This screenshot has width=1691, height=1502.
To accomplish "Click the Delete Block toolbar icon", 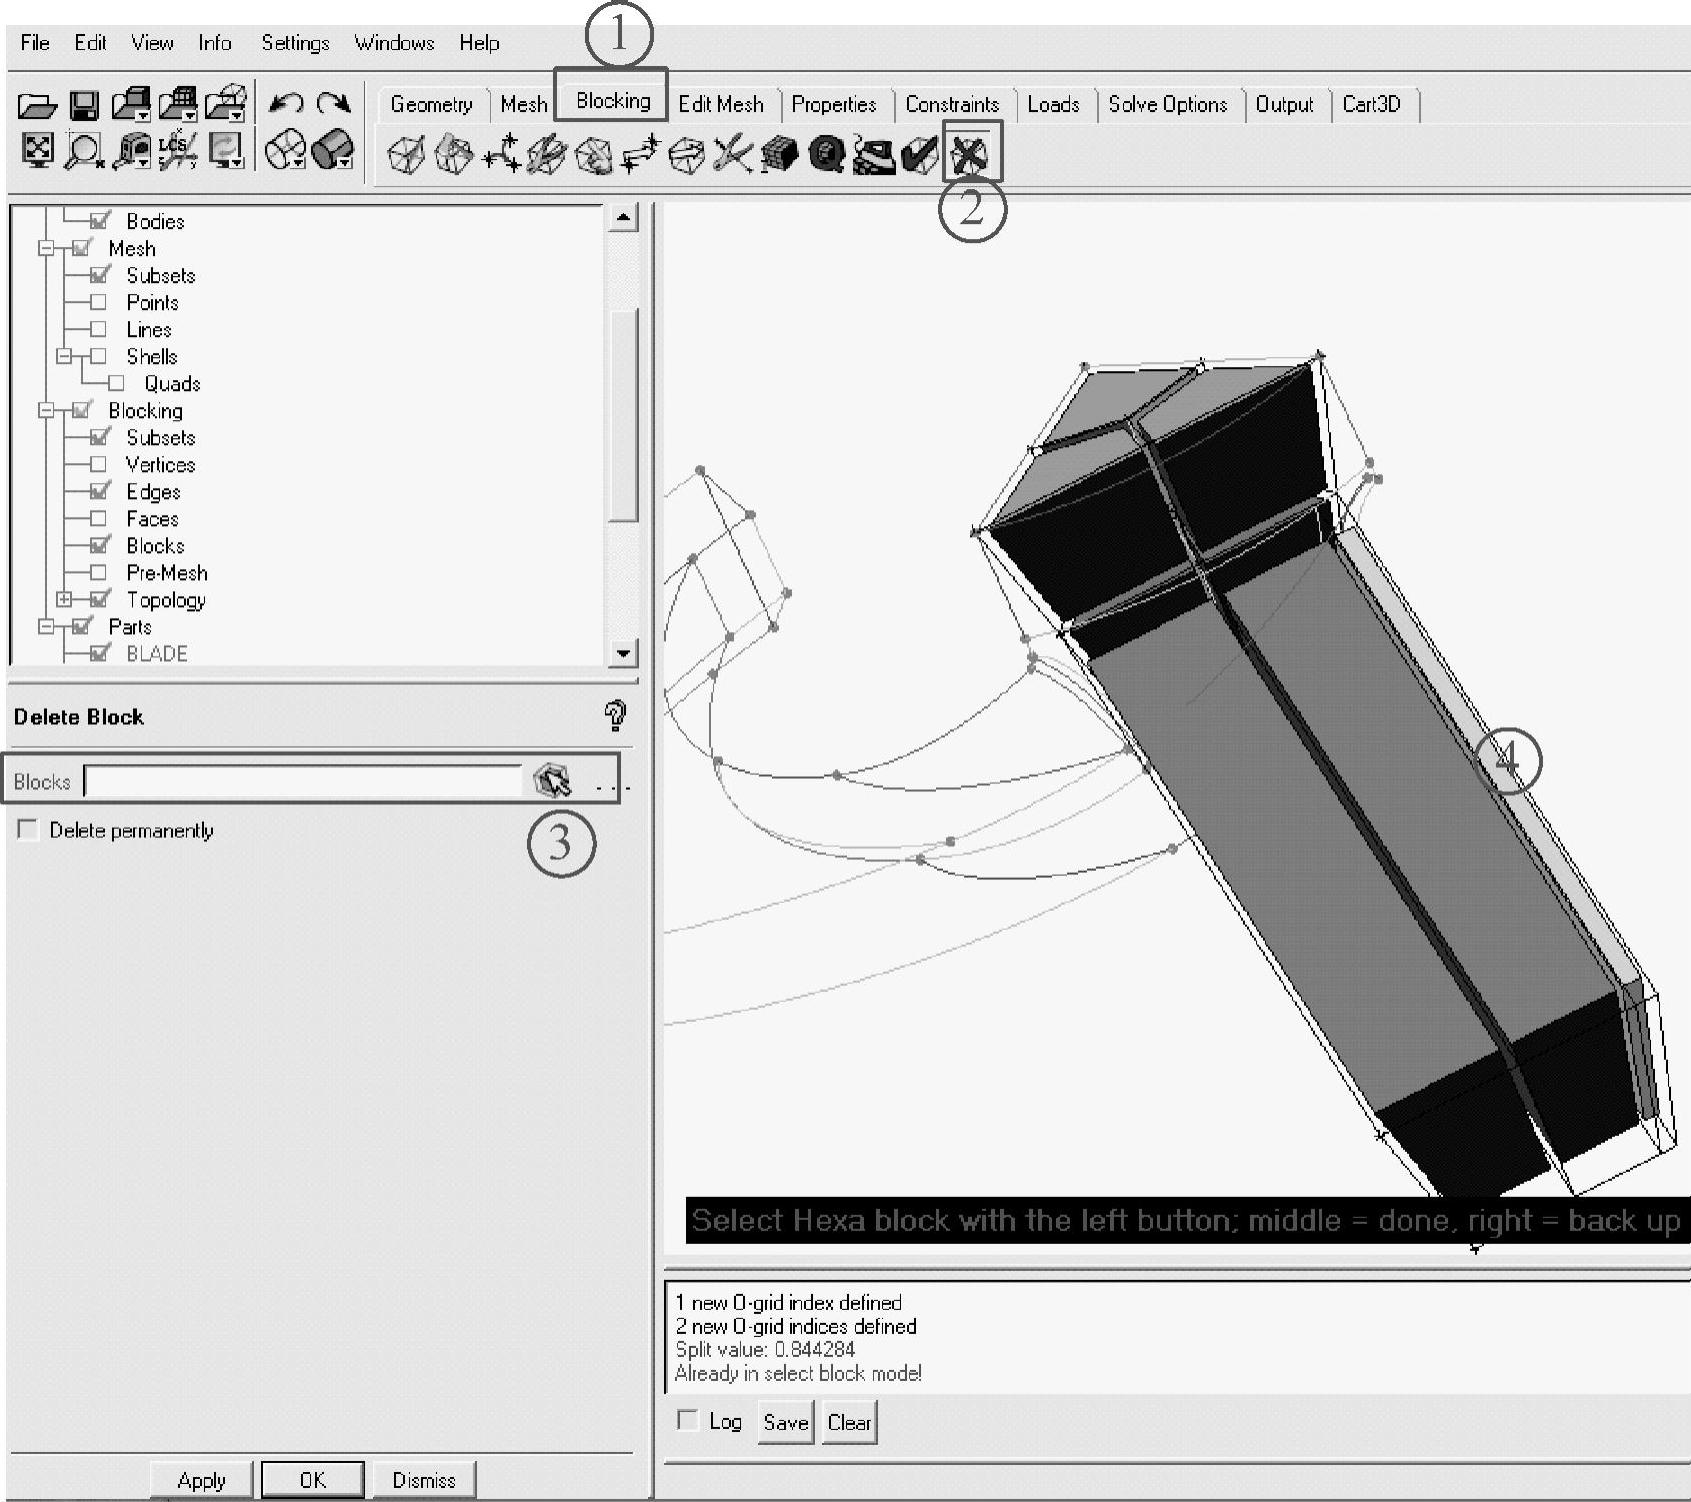I will pyautogui.click(x=969, y=154).
